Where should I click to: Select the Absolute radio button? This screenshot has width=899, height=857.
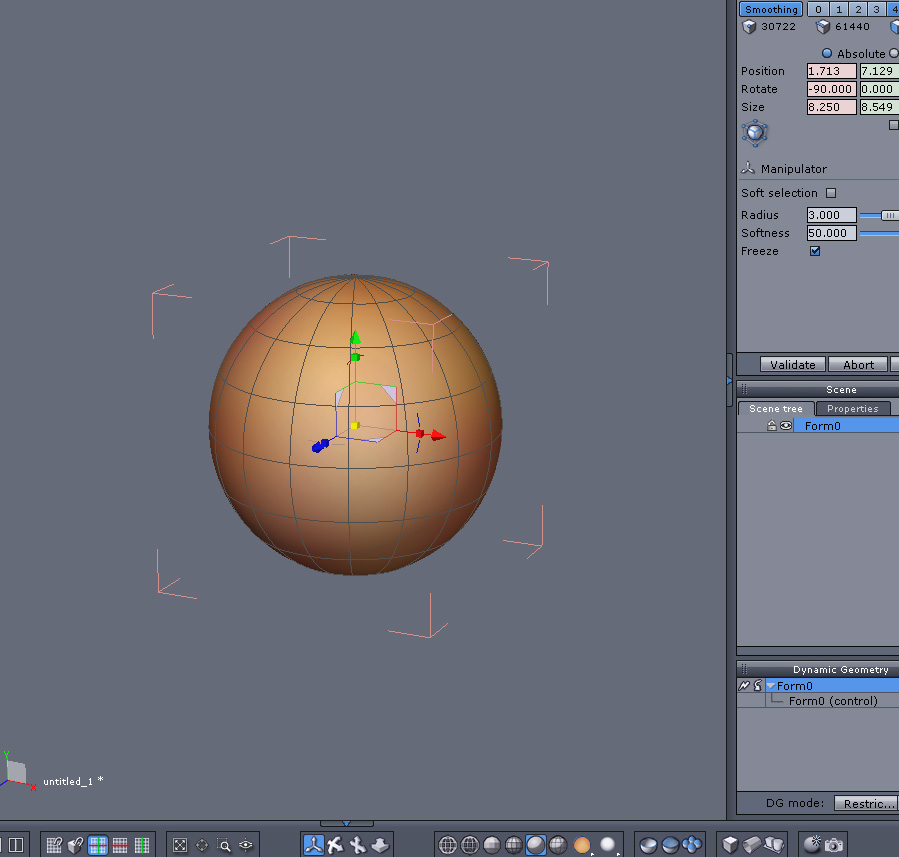click(827, 53)
